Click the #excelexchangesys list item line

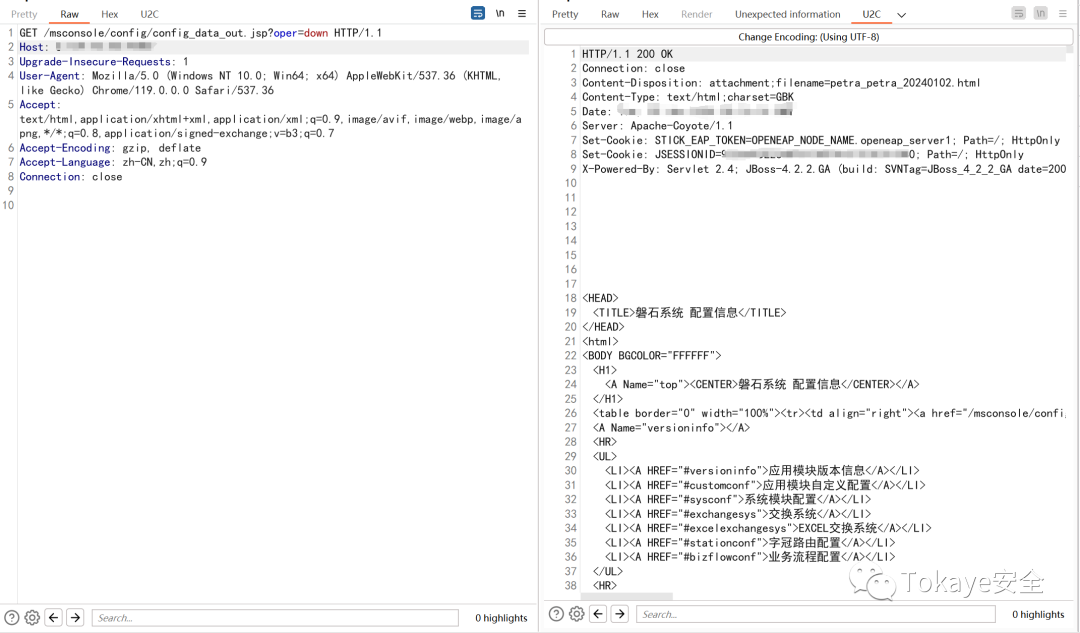(768, 528)
